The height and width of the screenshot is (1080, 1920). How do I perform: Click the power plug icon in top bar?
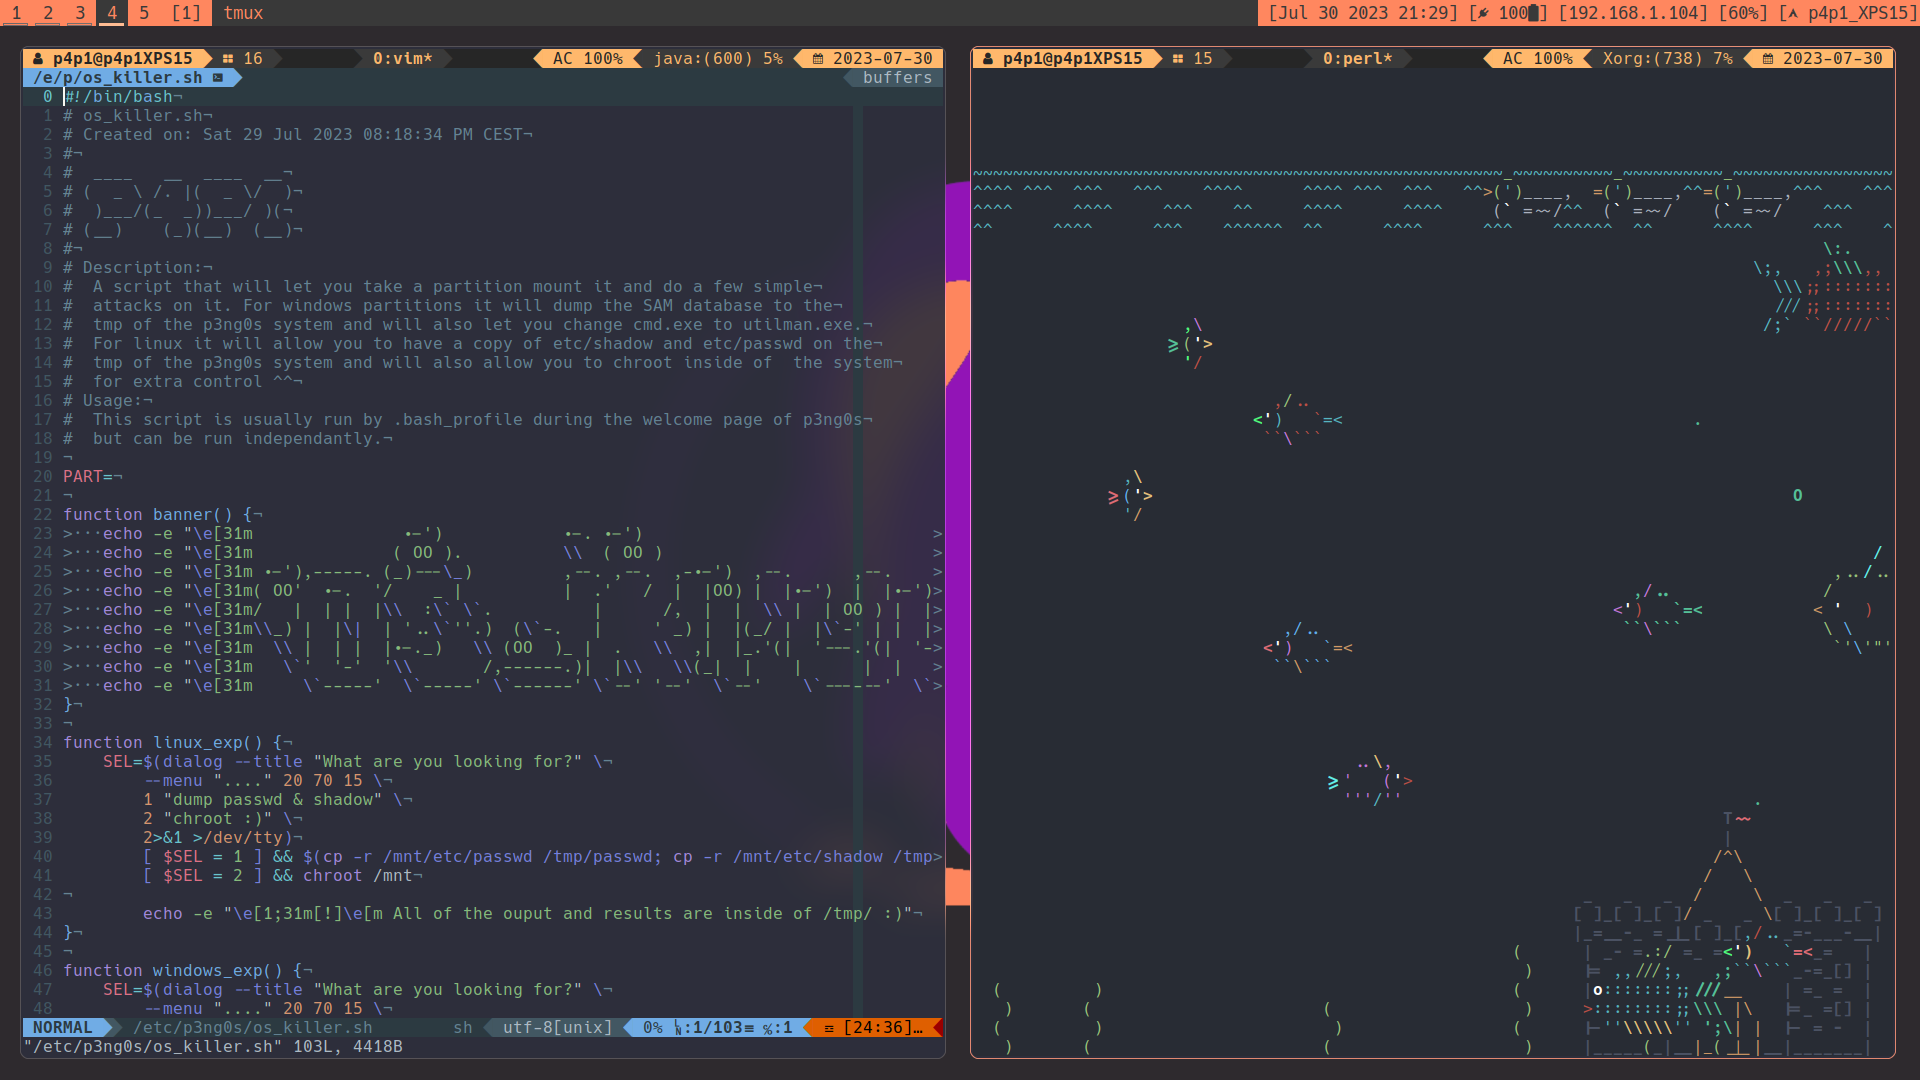(x=1483, y=13)
